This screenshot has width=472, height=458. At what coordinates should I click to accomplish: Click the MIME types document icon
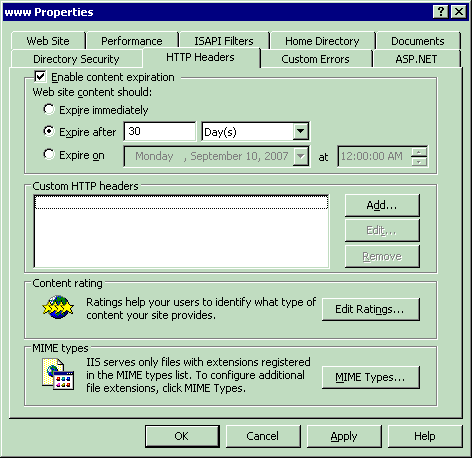(58, 374)
